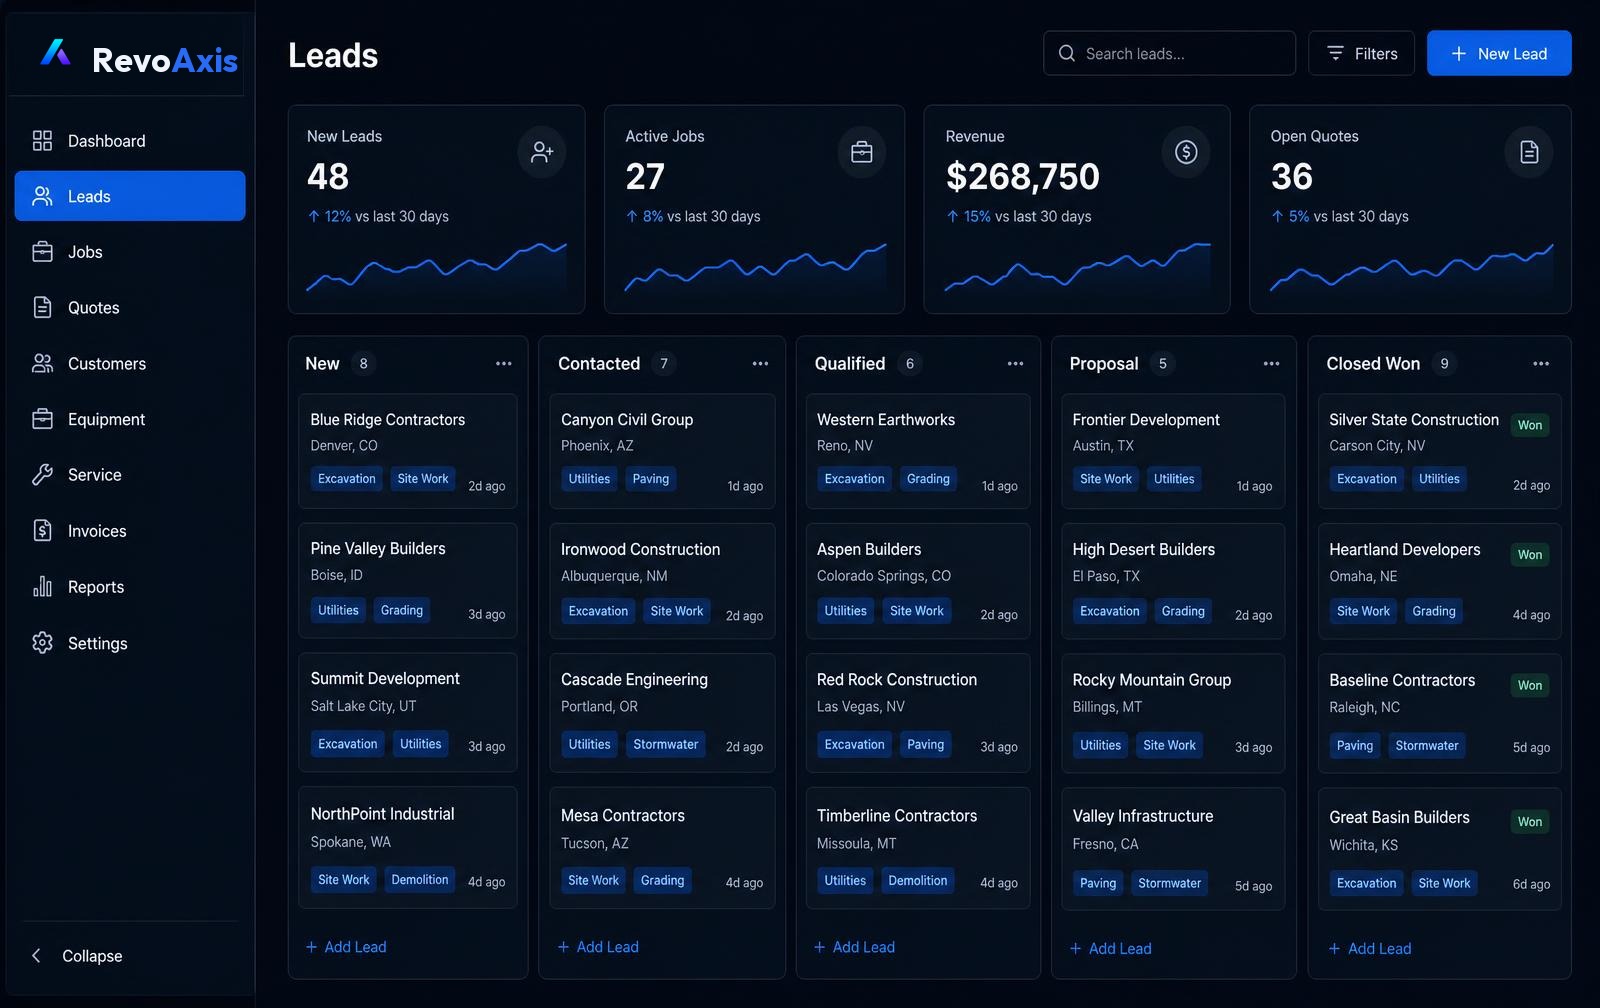Click Demolition tag on NorthPoint Industrial
1600x1008 pixels.
(x=420, y=880)
